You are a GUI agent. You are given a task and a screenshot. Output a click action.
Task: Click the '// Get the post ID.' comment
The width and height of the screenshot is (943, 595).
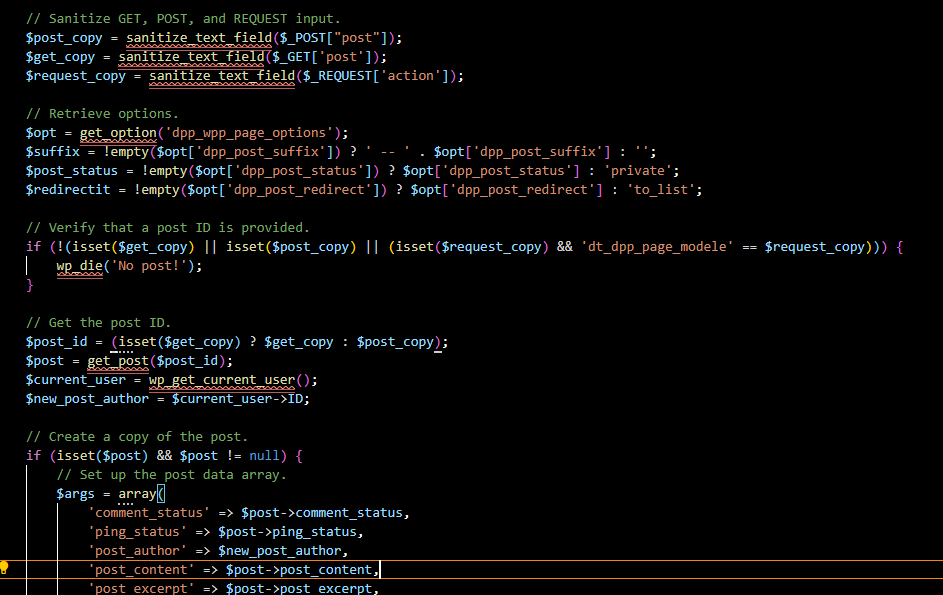pyautogui.click(x=98, y=323)
